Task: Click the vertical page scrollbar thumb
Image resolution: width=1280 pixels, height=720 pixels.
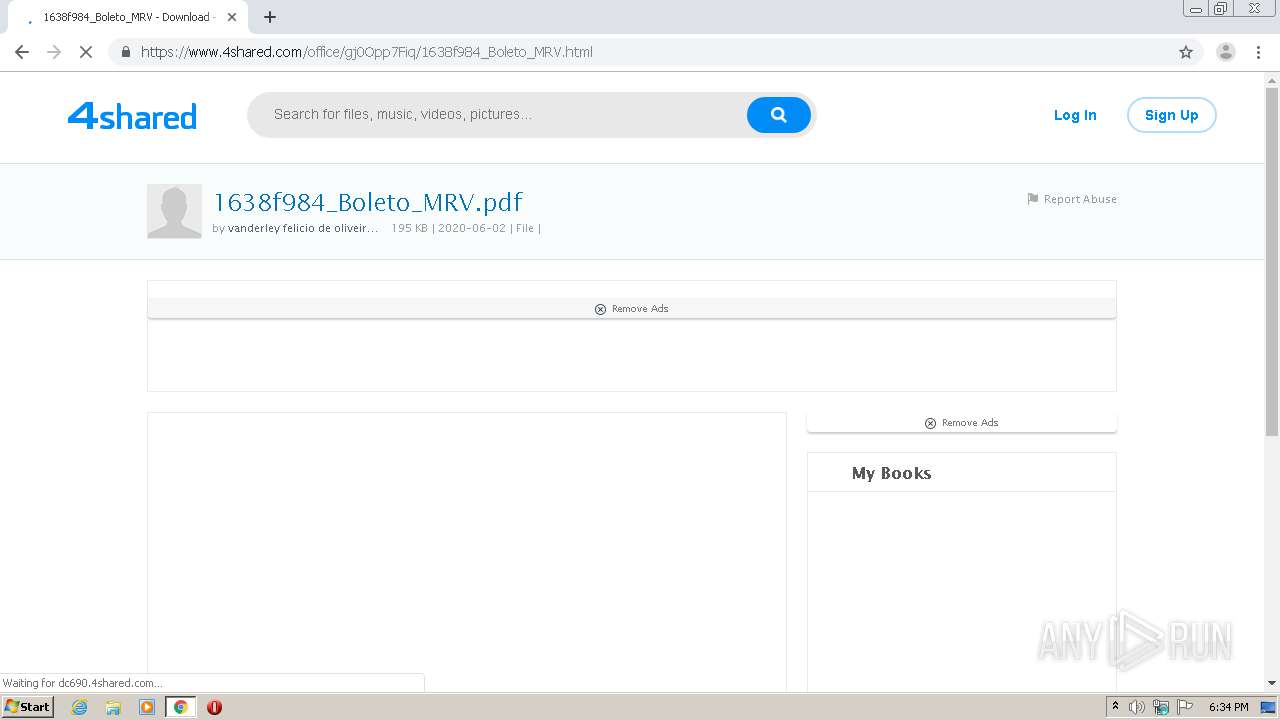Action: click(x=1272, y=260)
